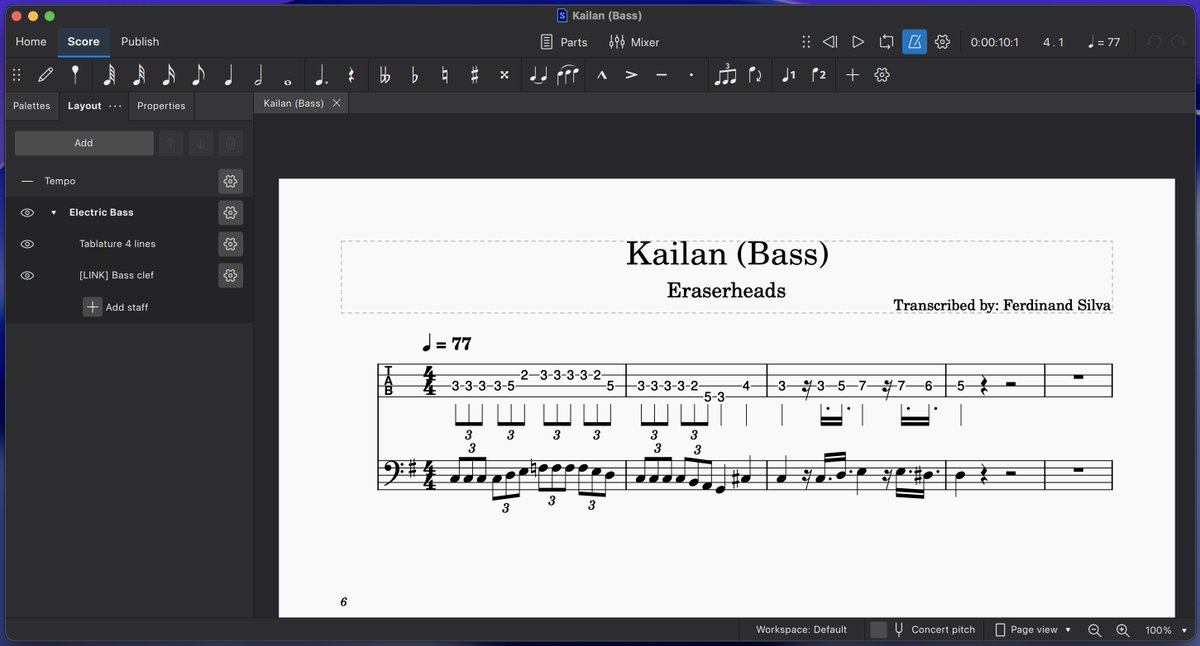This screenshot has height=646, width=1200.
Task: Open the Palettes panel tab
Action: pos(31,105)
